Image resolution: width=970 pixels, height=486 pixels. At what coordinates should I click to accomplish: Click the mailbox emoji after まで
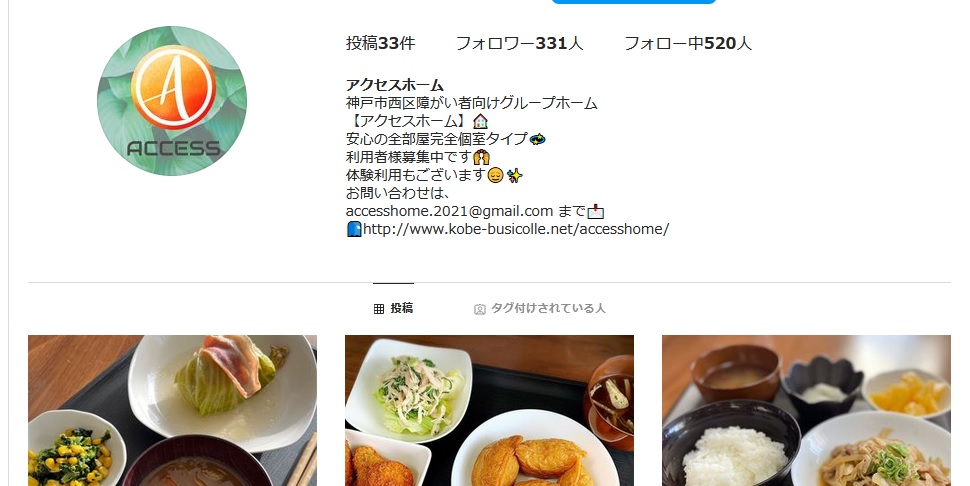[x=596, y=211]
